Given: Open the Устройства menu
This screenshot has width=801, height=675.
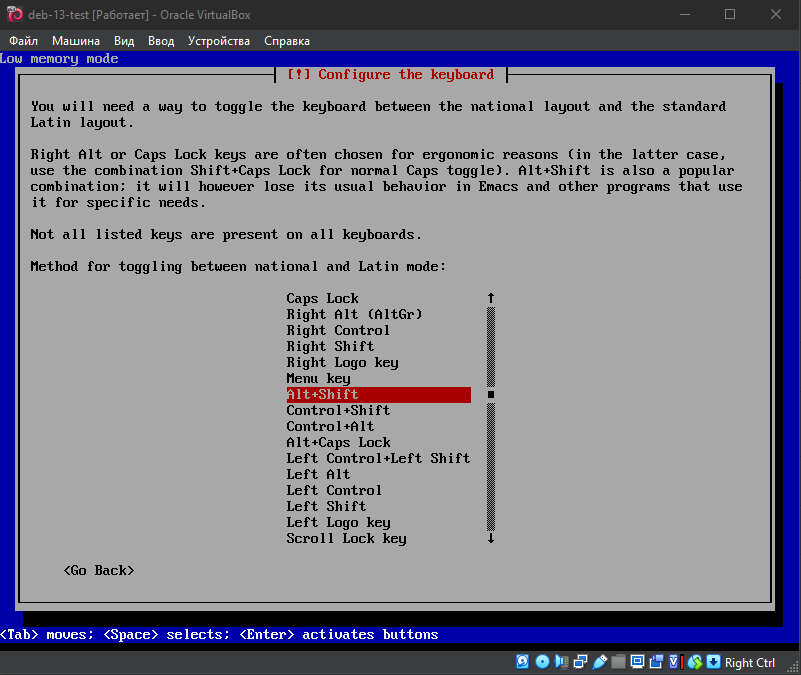Looking at the screenshot, I should tap(218, 41).
